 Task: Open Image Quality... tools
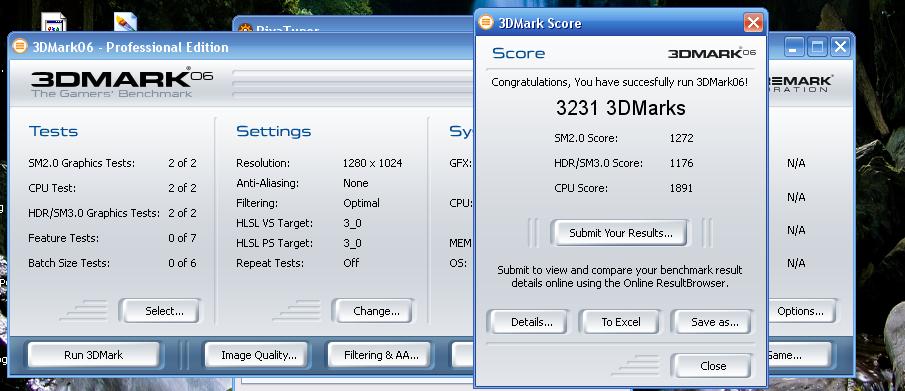pyautogui.click(x=257, y=355)
